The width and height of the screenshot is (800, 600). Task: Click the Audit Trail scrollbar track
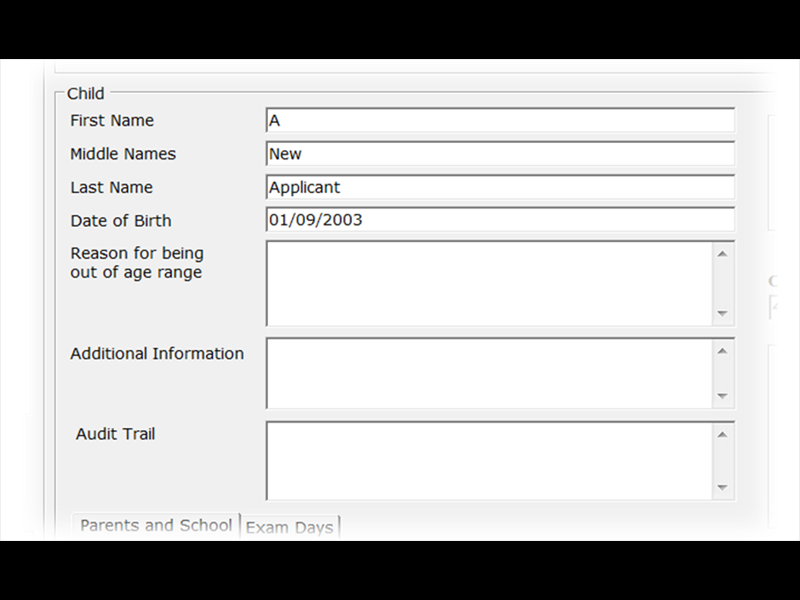coord(722,461)
